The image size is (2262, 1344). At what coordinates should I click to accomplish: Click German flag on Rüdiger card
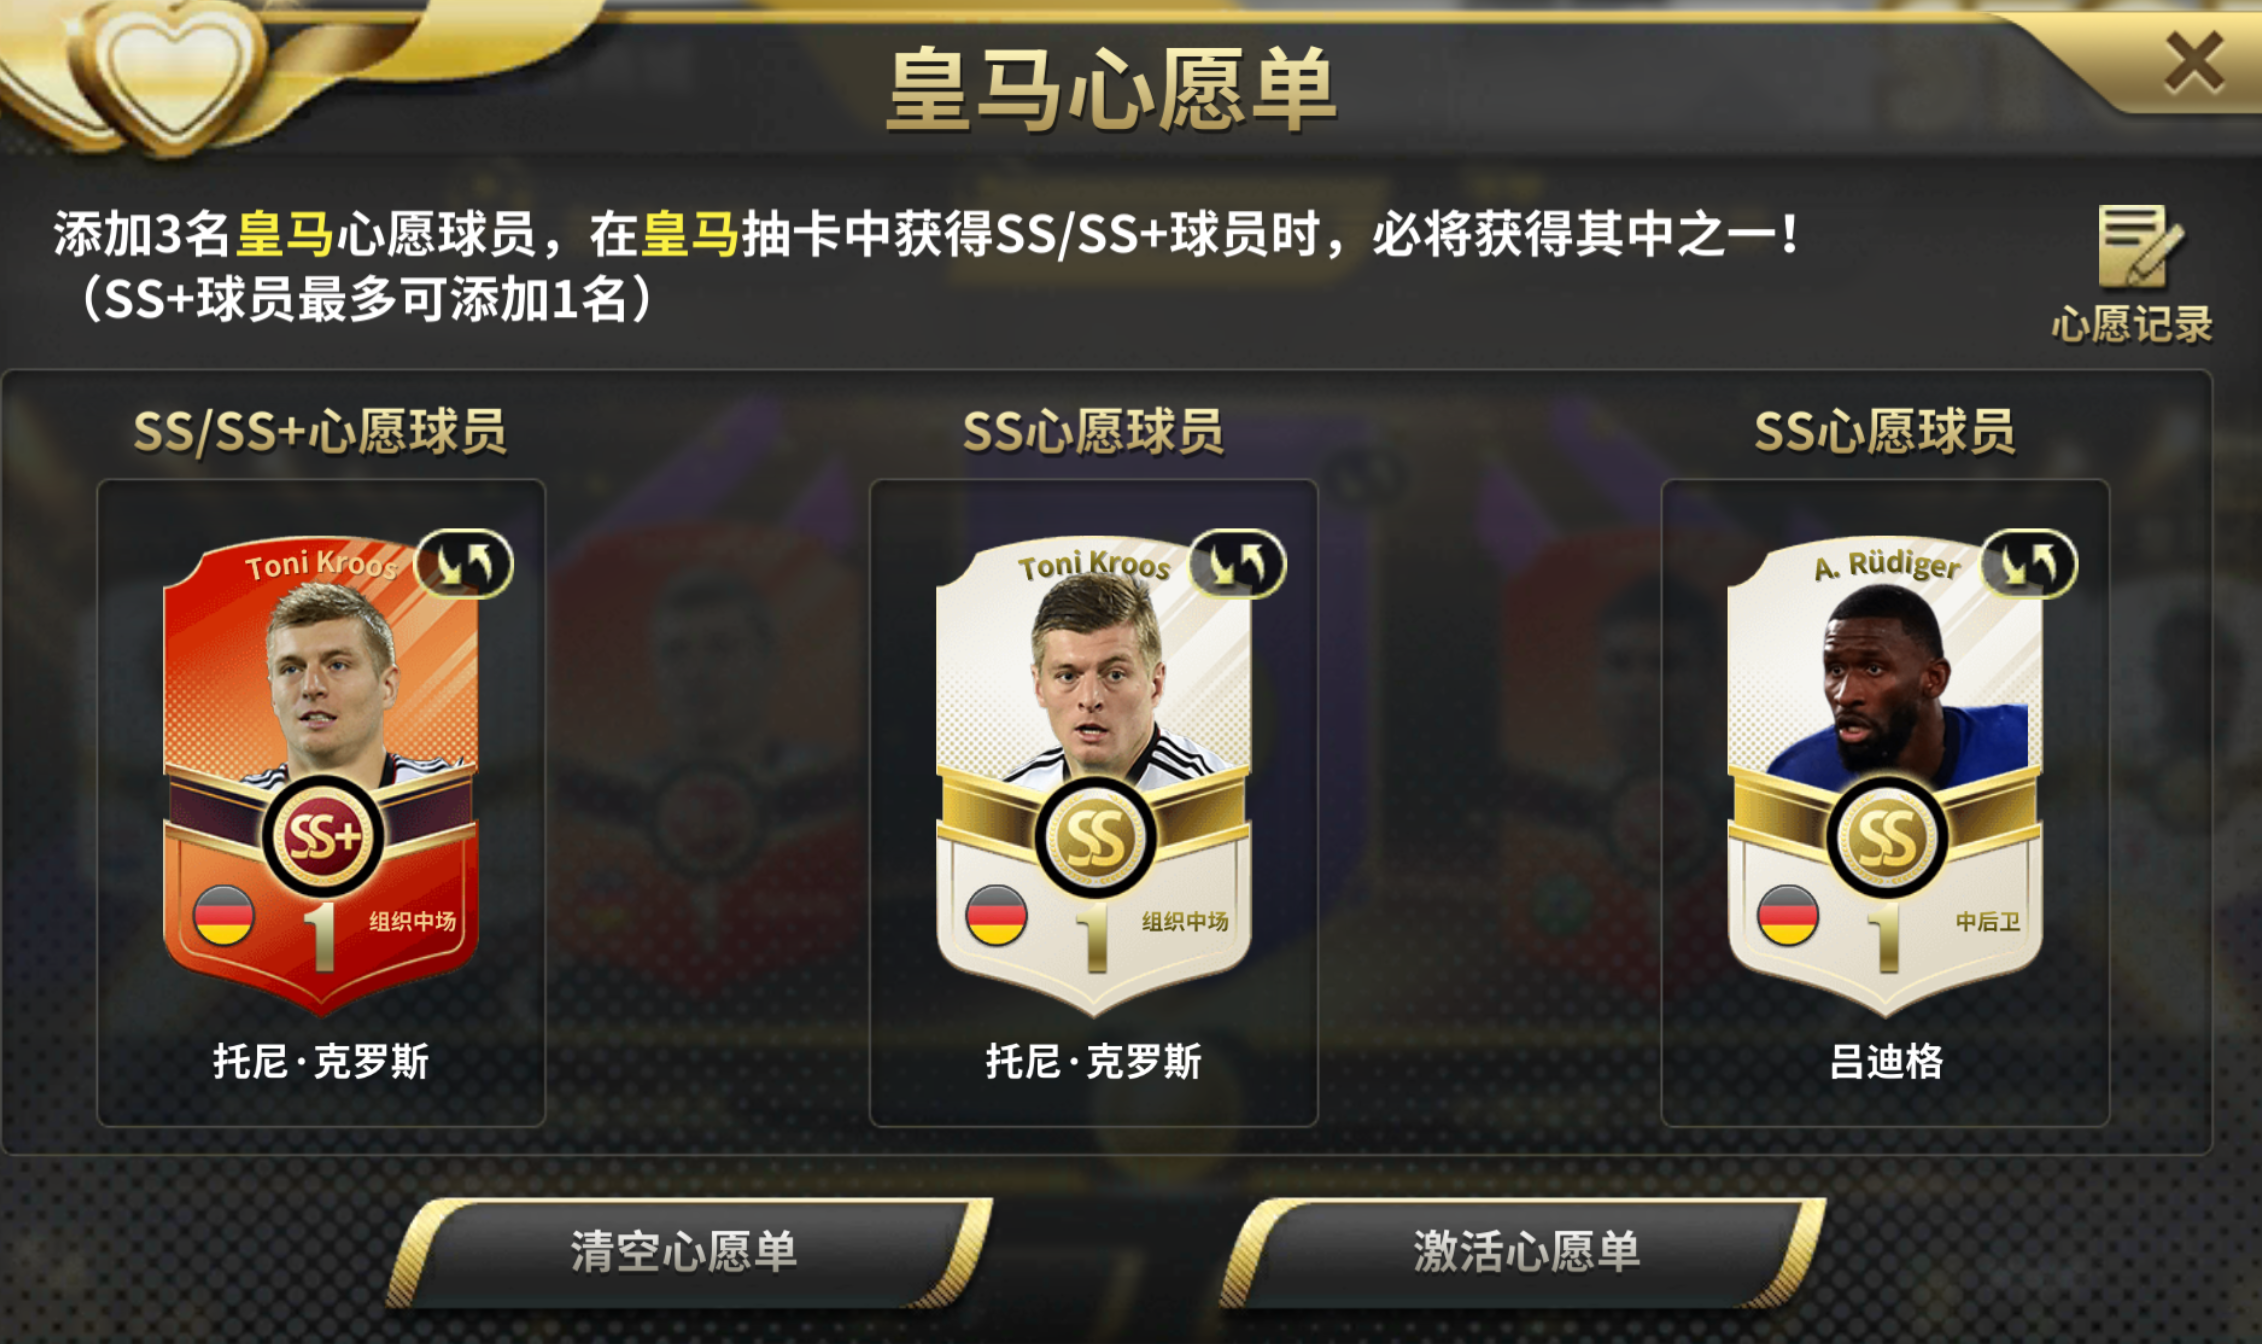pyautogui.click(x=1787, y=915)
